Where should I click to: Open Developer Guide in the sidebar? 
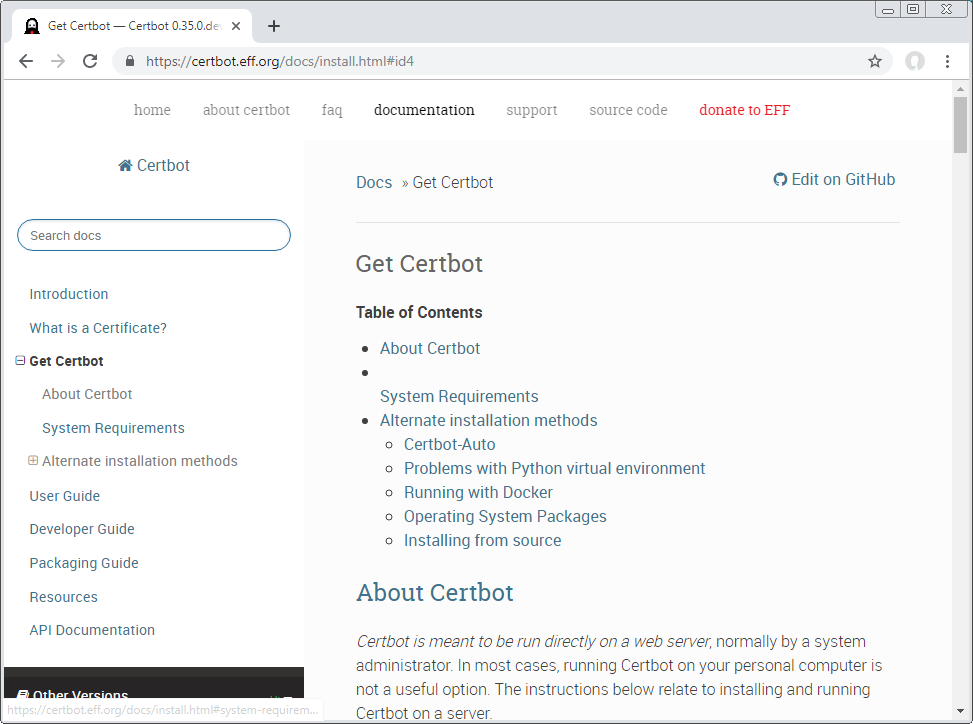82,529
